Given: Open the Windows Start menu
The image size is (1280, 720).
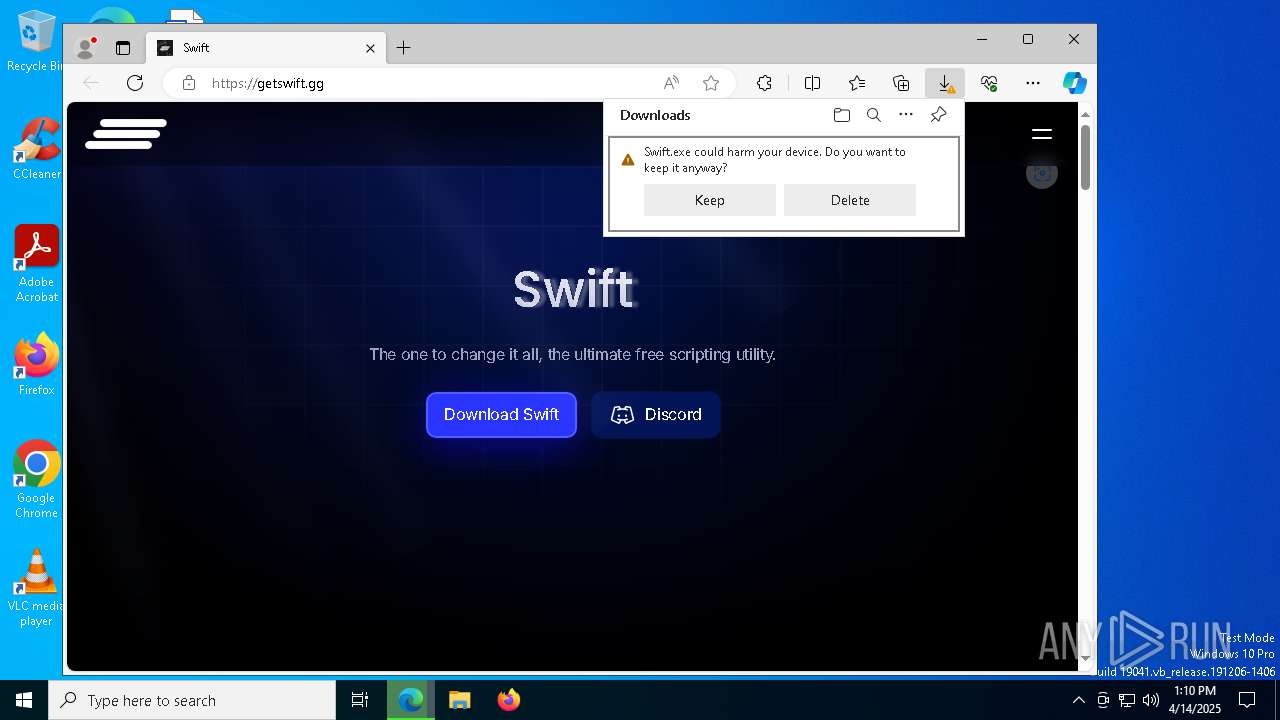Looking at the screenshot, I should 24,700.
